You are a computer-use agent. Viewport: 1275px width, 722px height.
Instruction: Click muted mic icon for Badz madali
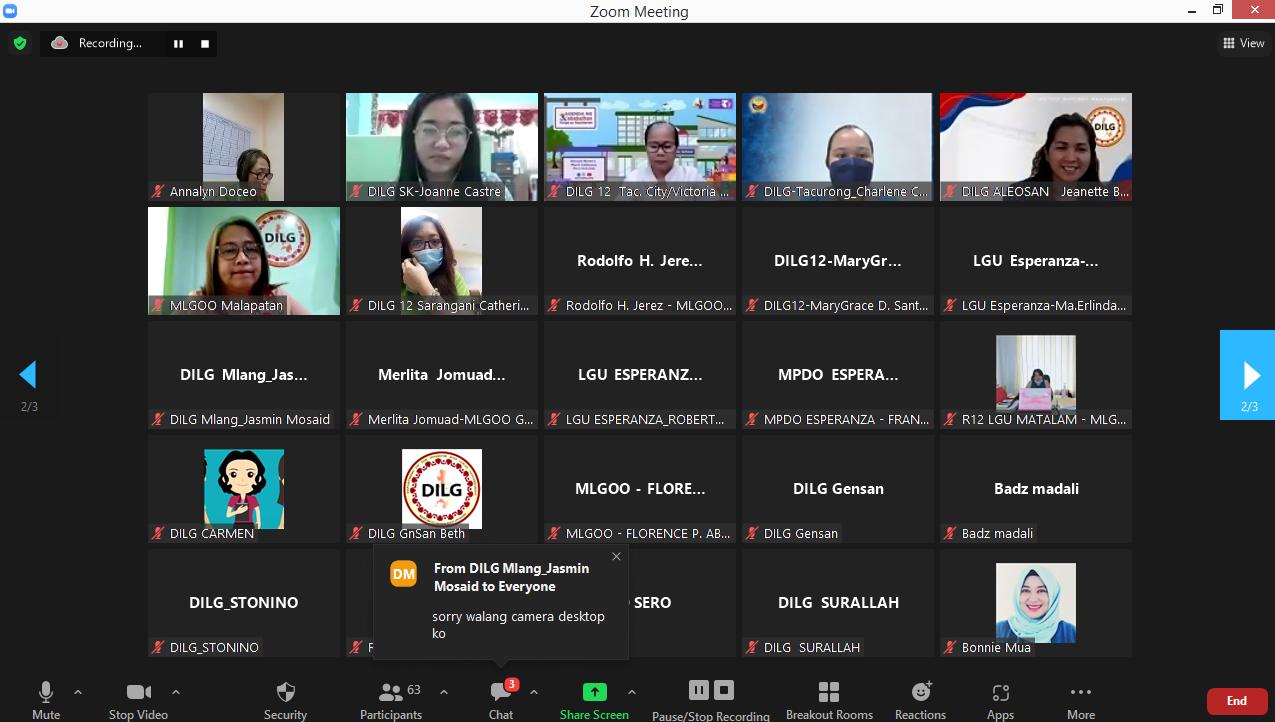(x=950, y=533)
